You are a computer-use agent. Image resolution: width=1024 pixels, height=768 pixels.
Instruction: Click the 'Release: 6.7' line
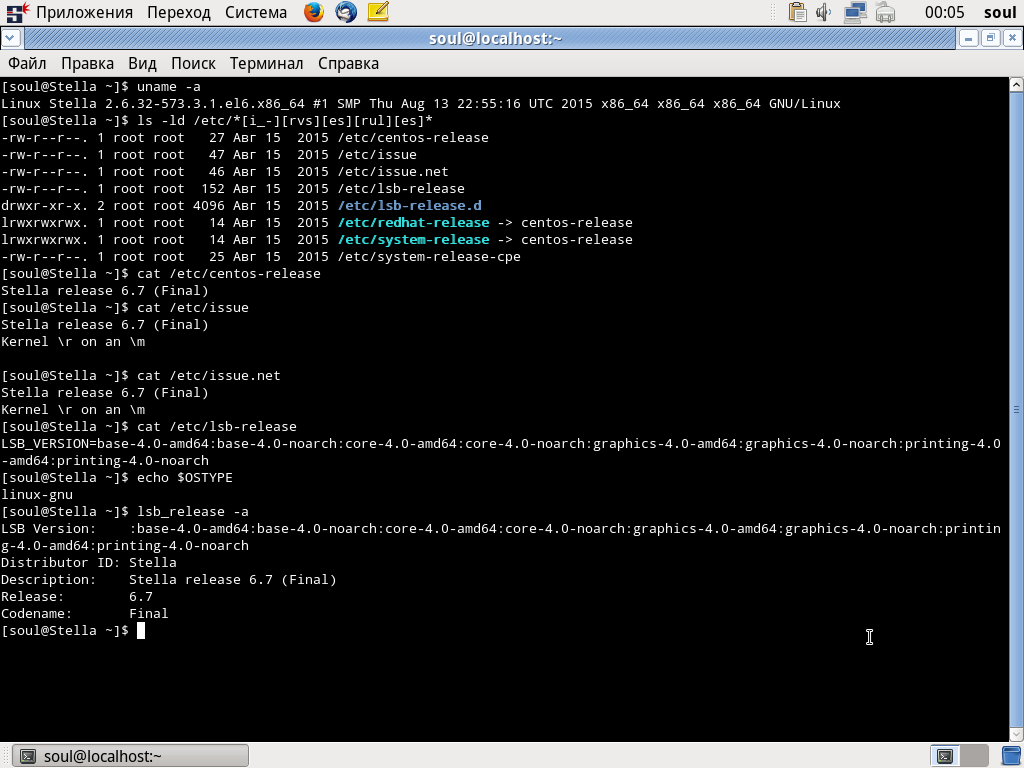pyautogui.click(x=76, y=596)
